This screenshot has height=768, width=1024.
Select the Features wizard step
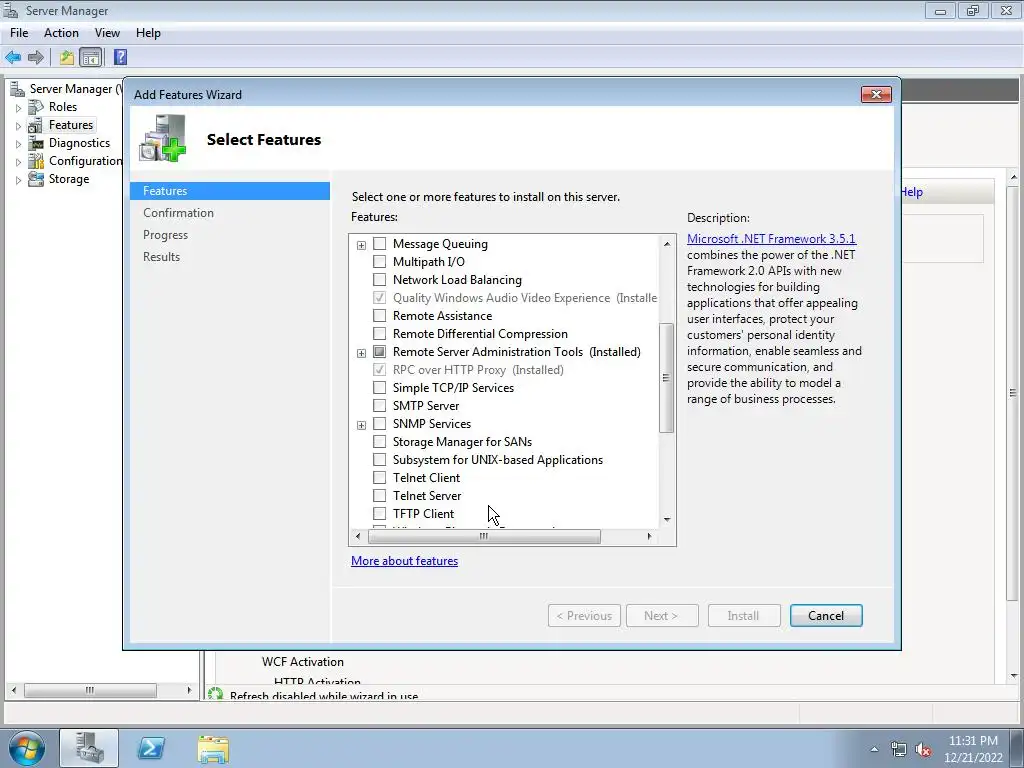(x=230, y=191)
